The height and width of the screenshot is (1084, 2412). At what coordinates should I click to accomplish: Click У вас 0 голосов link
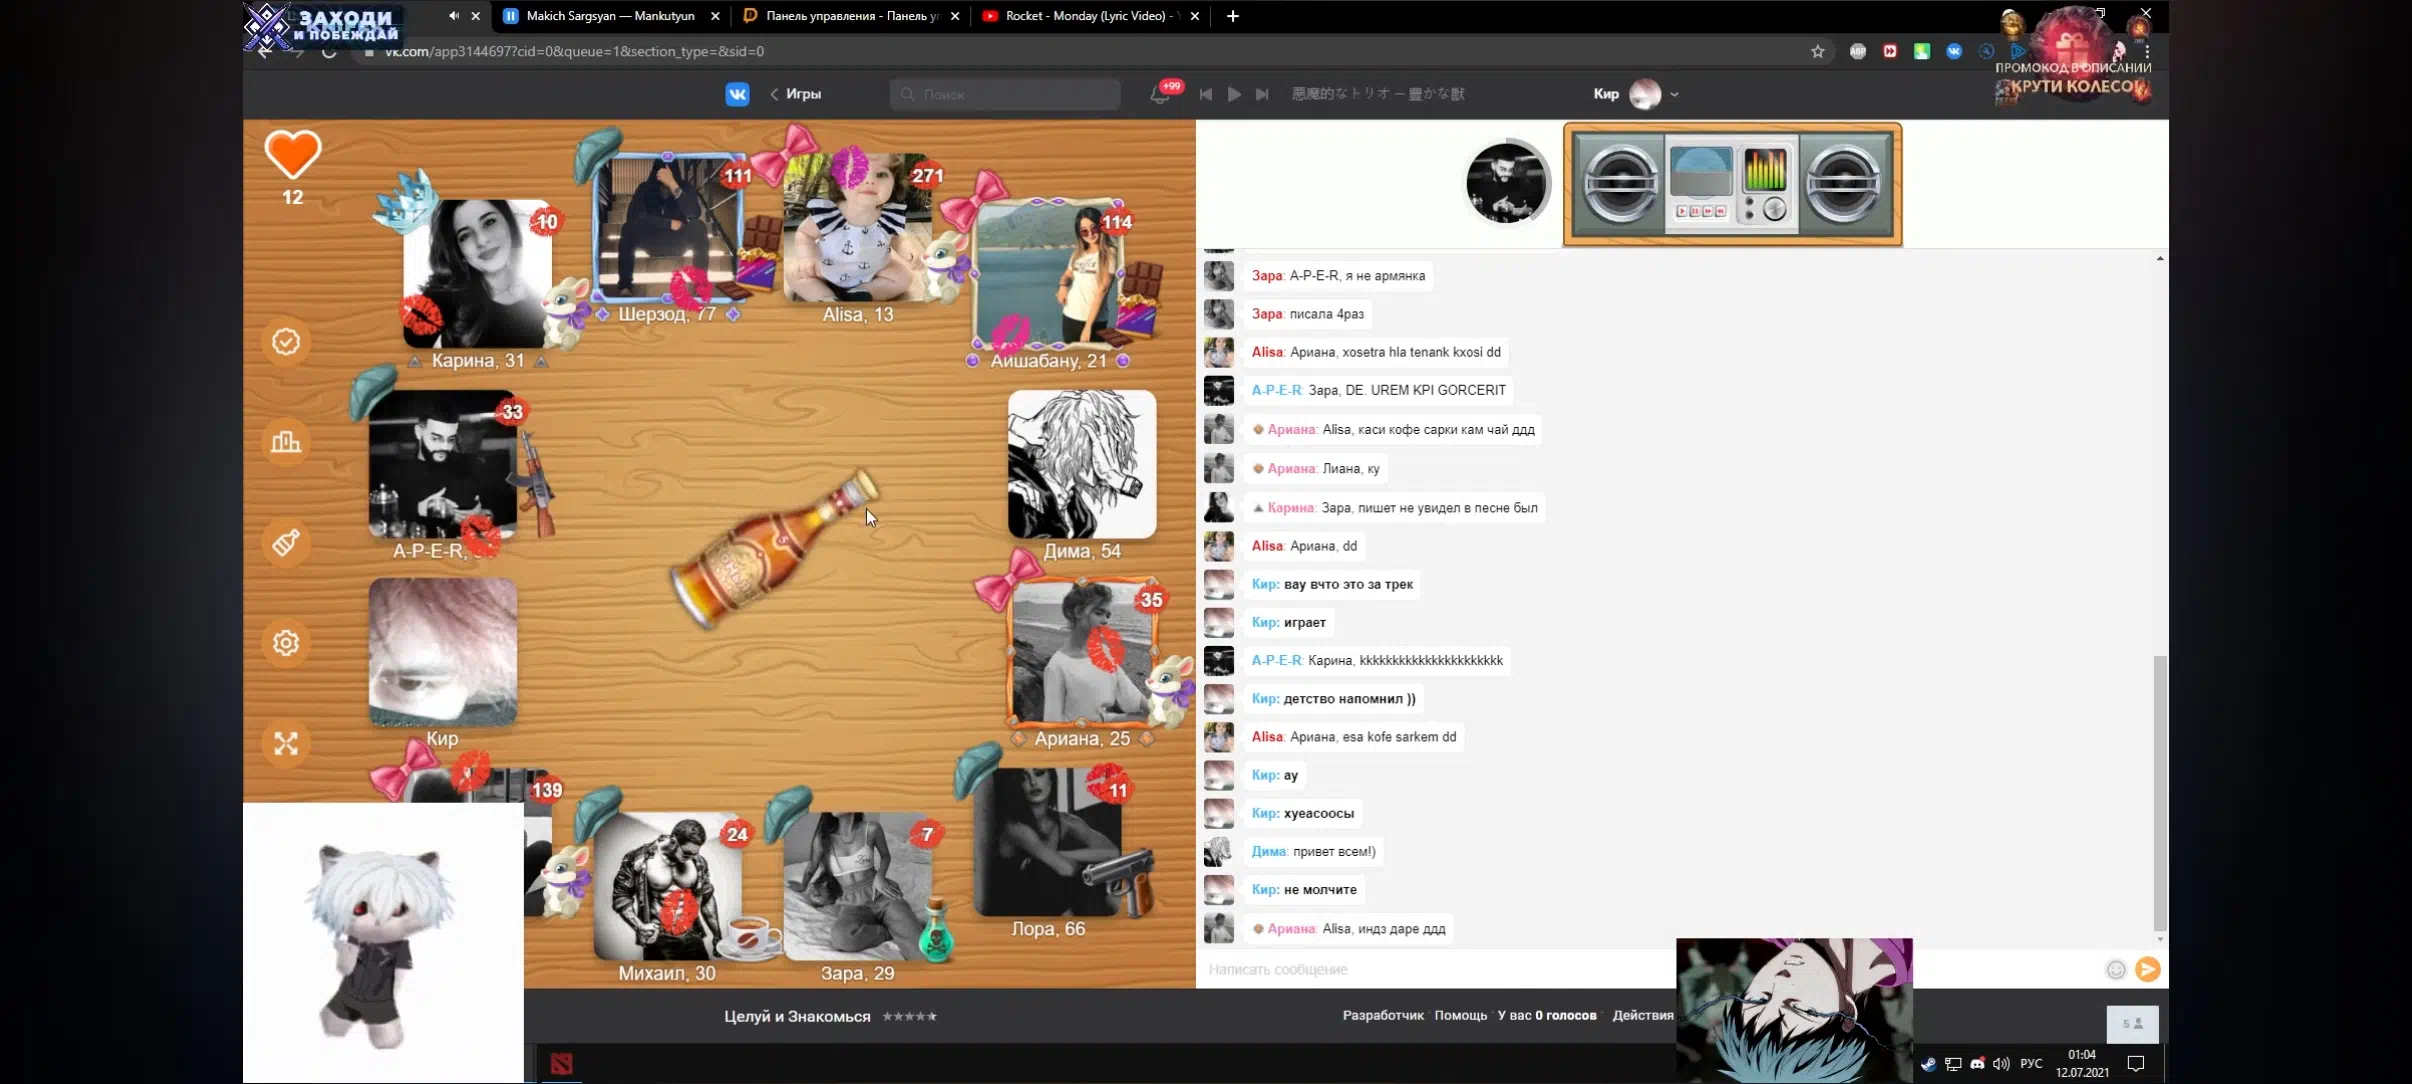pos(1547,1016)
